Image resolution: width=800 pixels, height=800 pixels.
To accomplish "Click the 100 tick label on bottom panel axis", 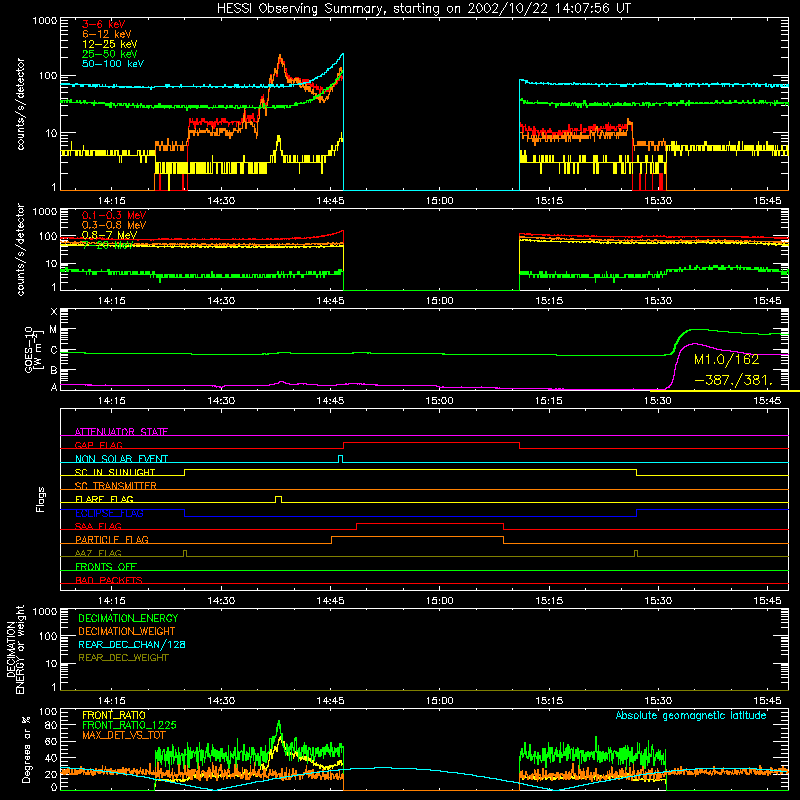I will coord(48,711).
